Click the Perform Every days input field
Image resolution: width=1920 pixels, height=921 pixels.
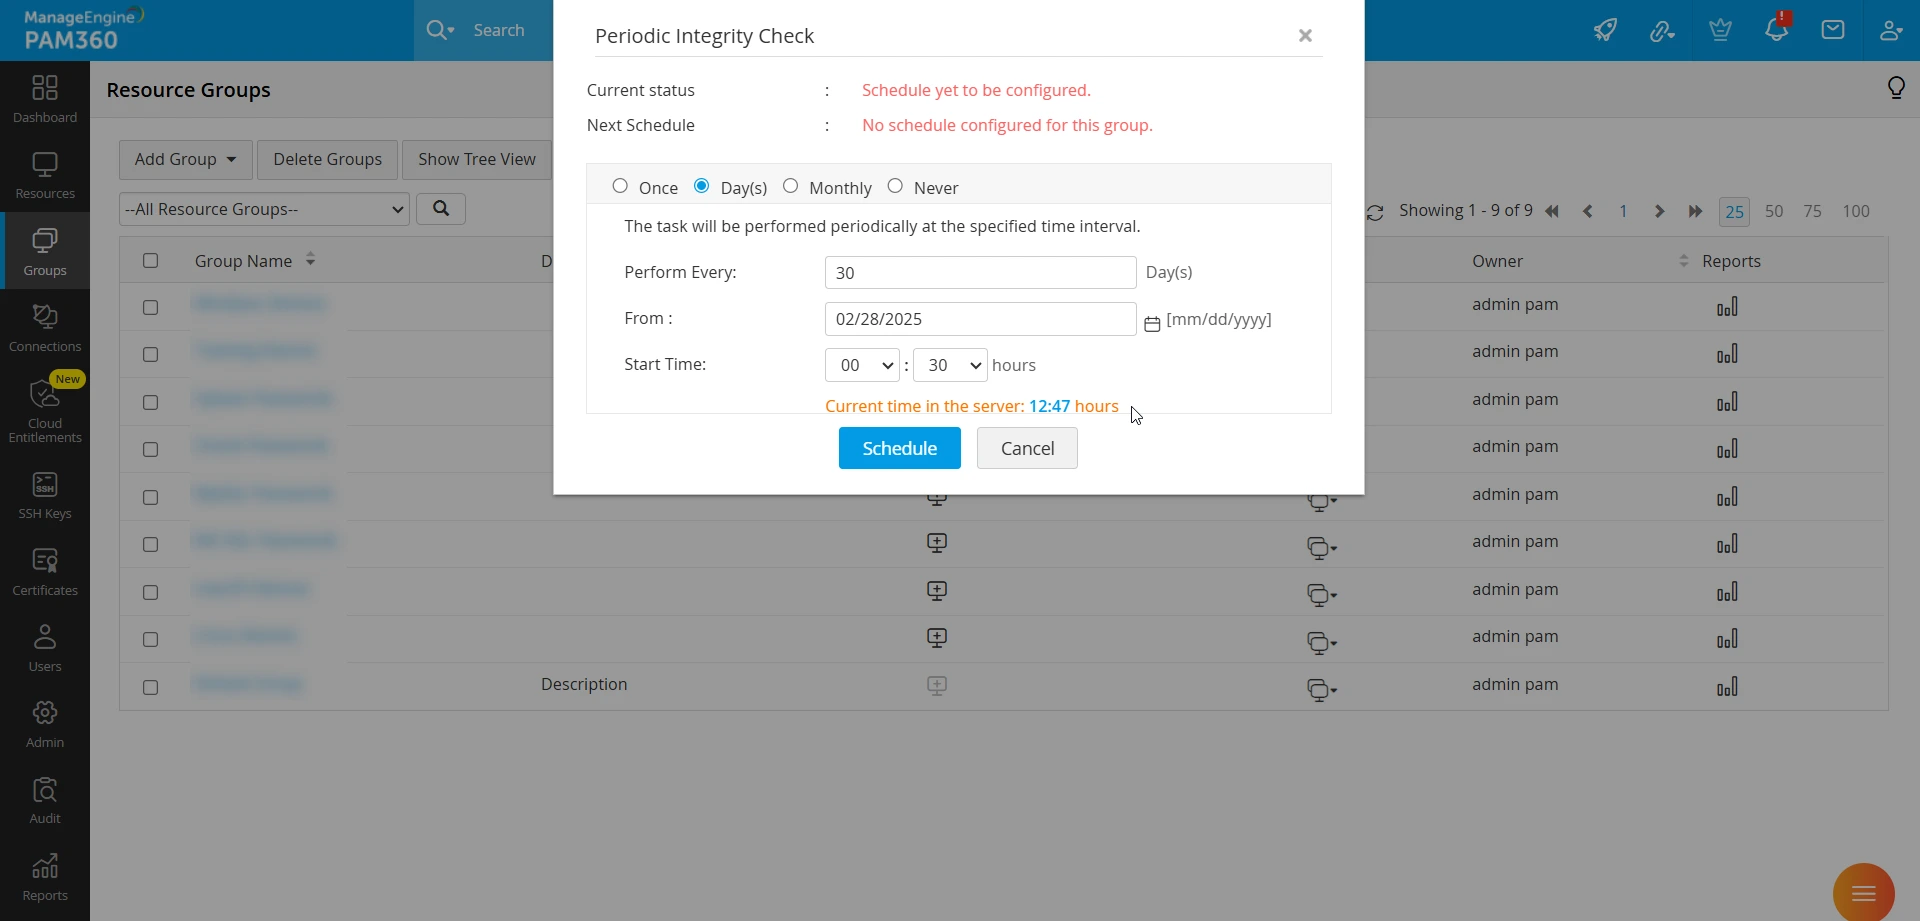[x=980, y=273]
